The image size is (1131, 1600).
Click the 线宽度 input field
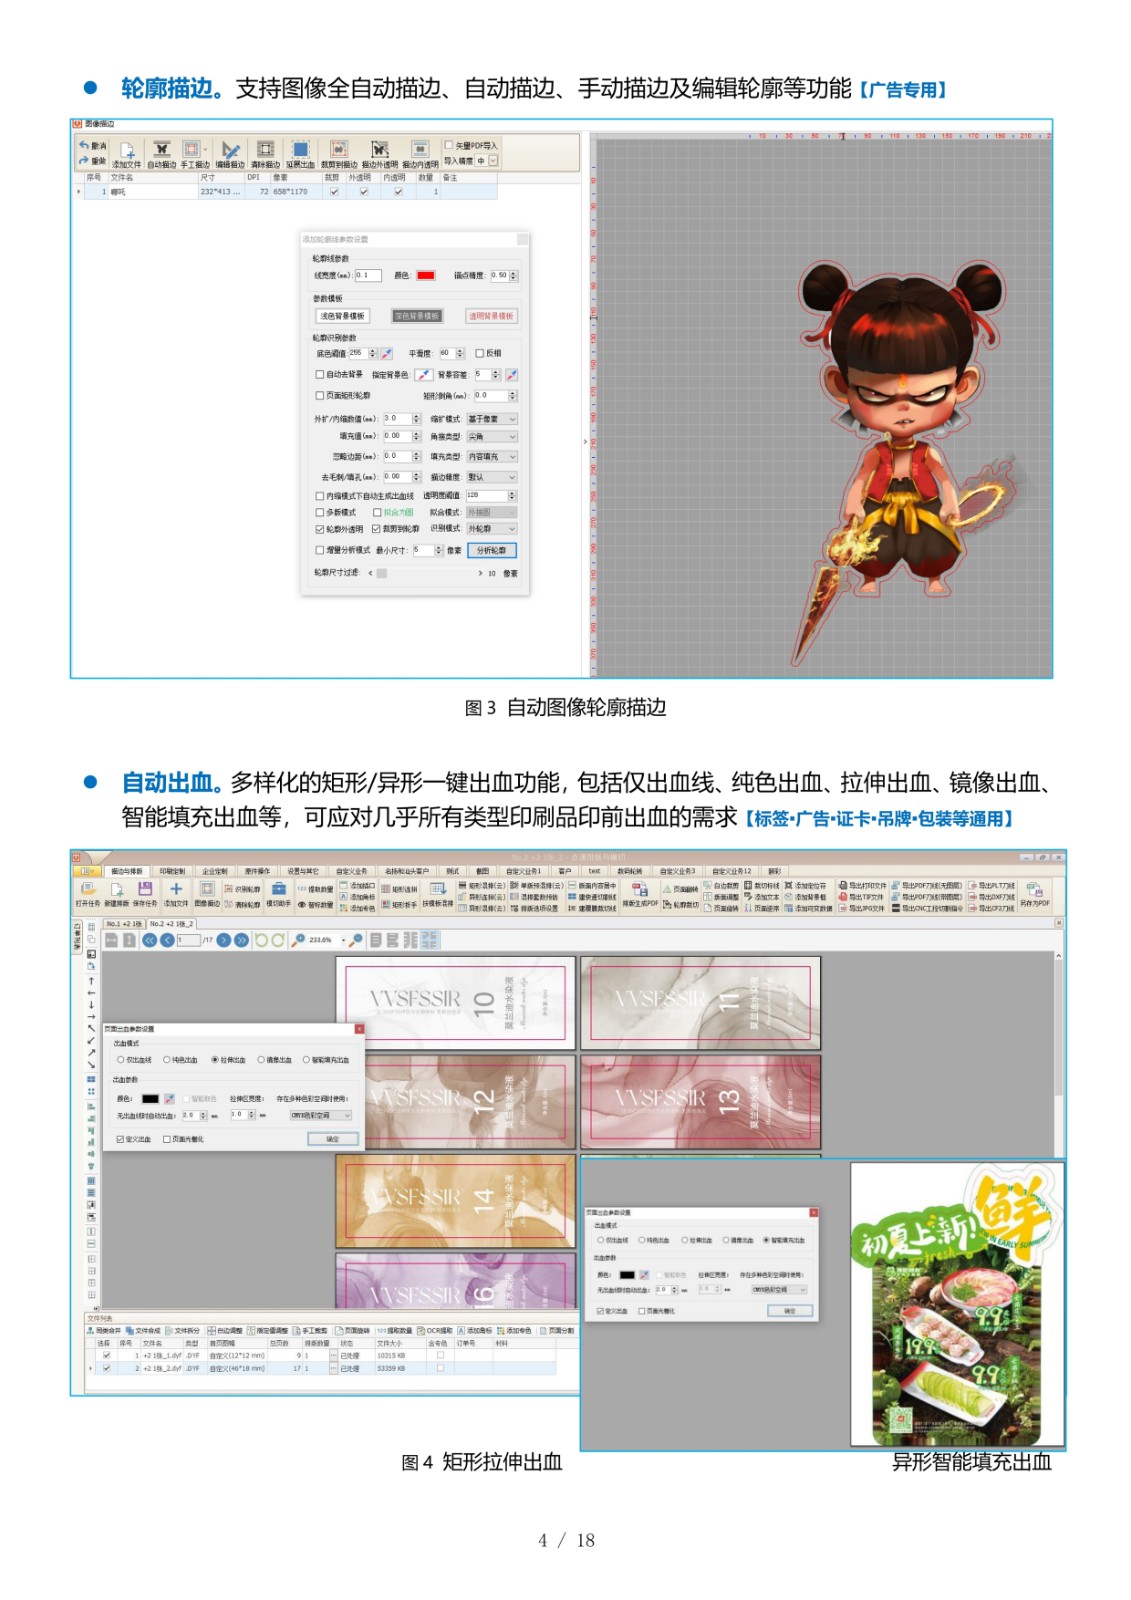367,276
